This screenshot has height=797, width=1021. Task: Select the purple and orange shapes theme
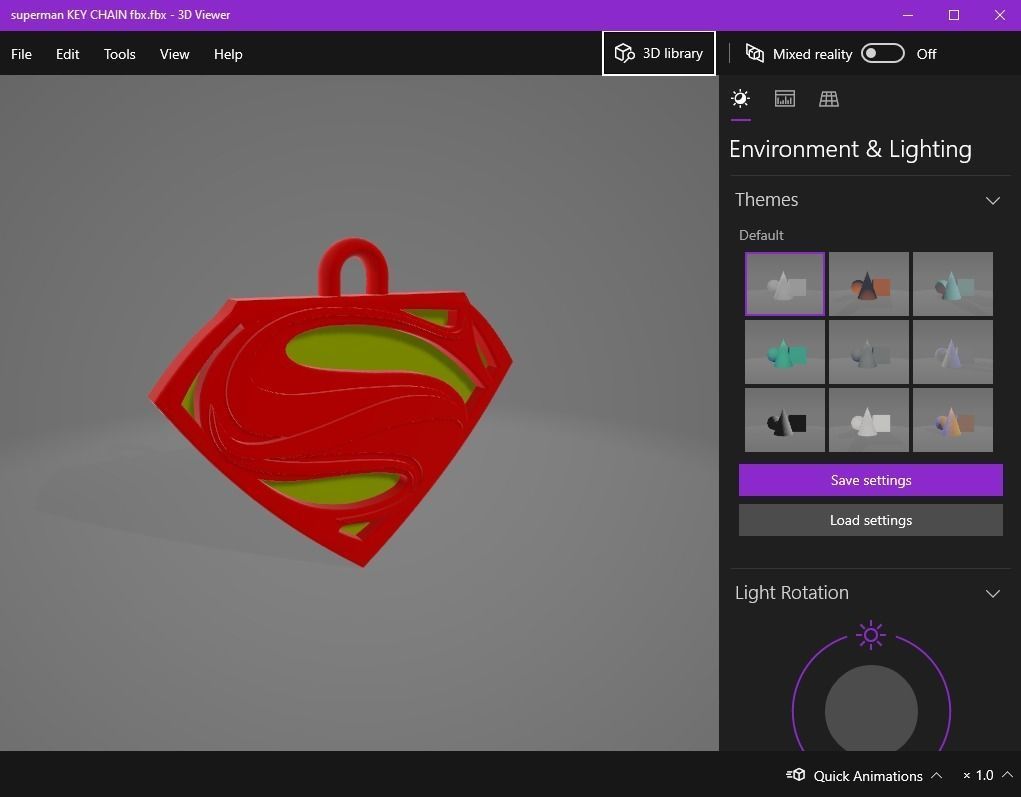[953, 420]
